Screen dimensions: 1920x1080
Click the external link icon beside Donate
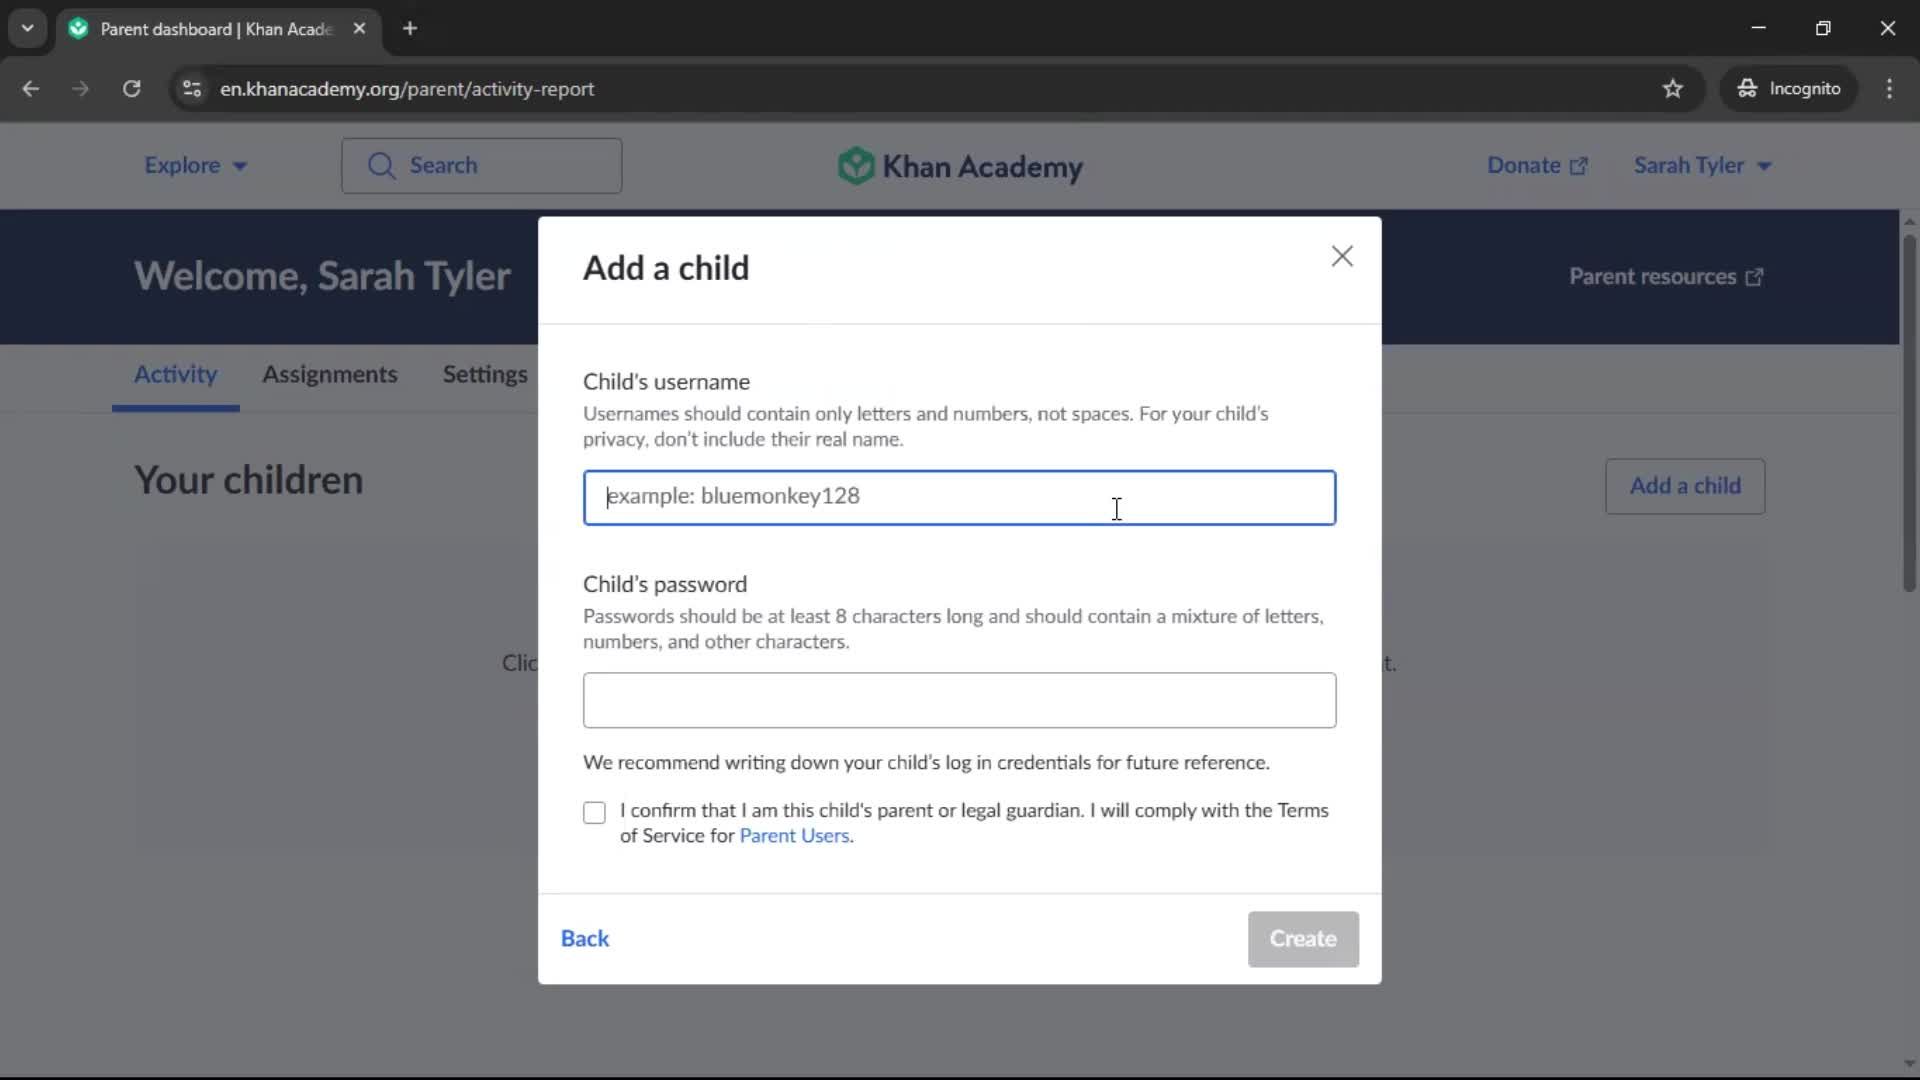pos(1579,166)
